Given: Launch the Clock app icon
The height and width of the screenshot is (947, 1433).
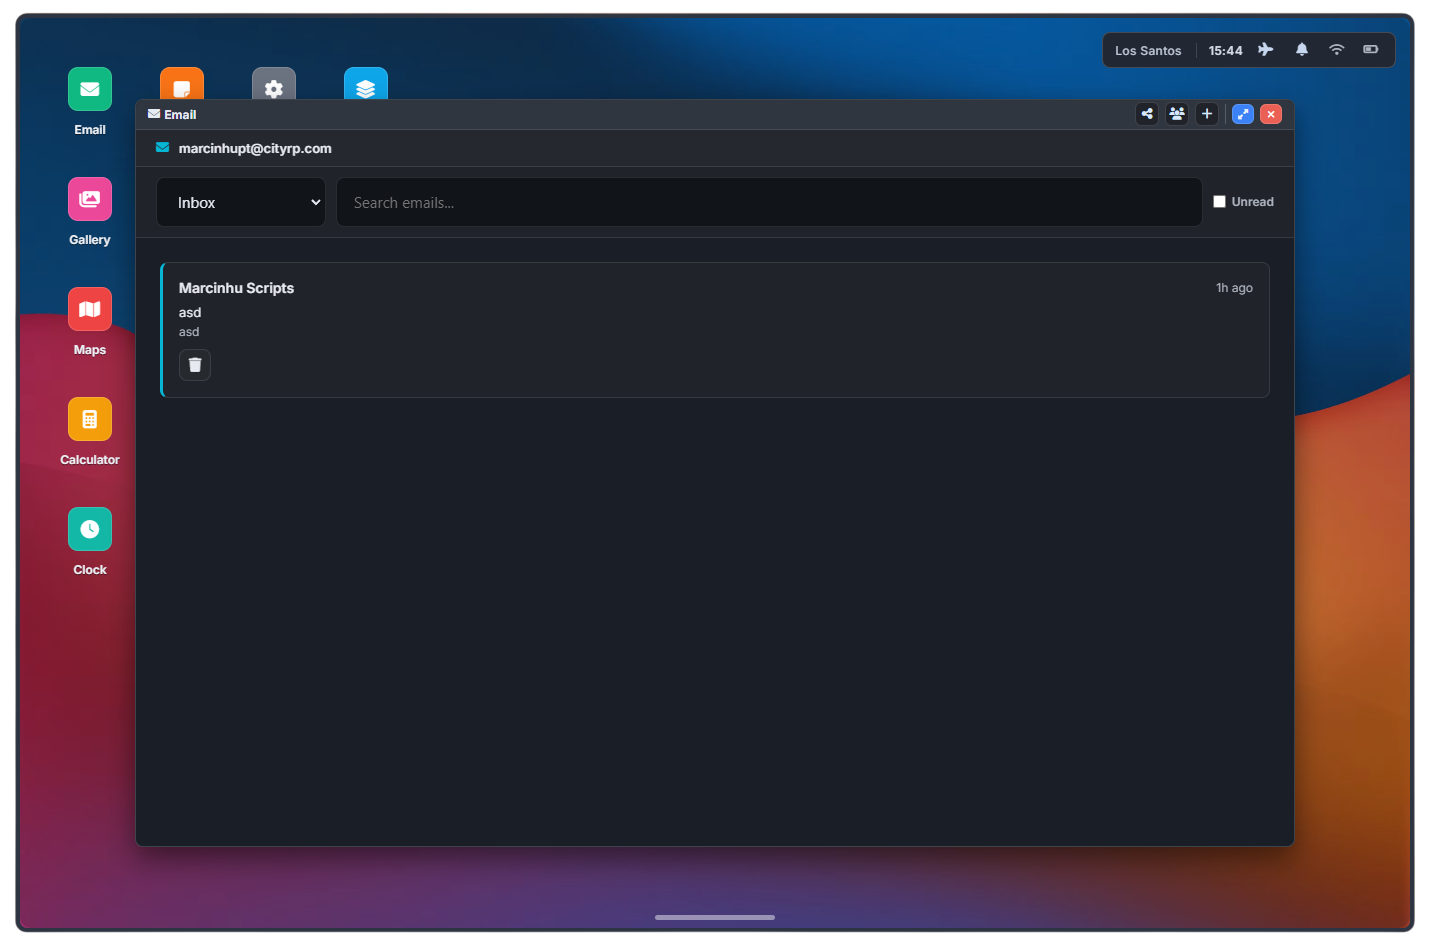Looking at the screenshot, I should click(x=90, y=529).
